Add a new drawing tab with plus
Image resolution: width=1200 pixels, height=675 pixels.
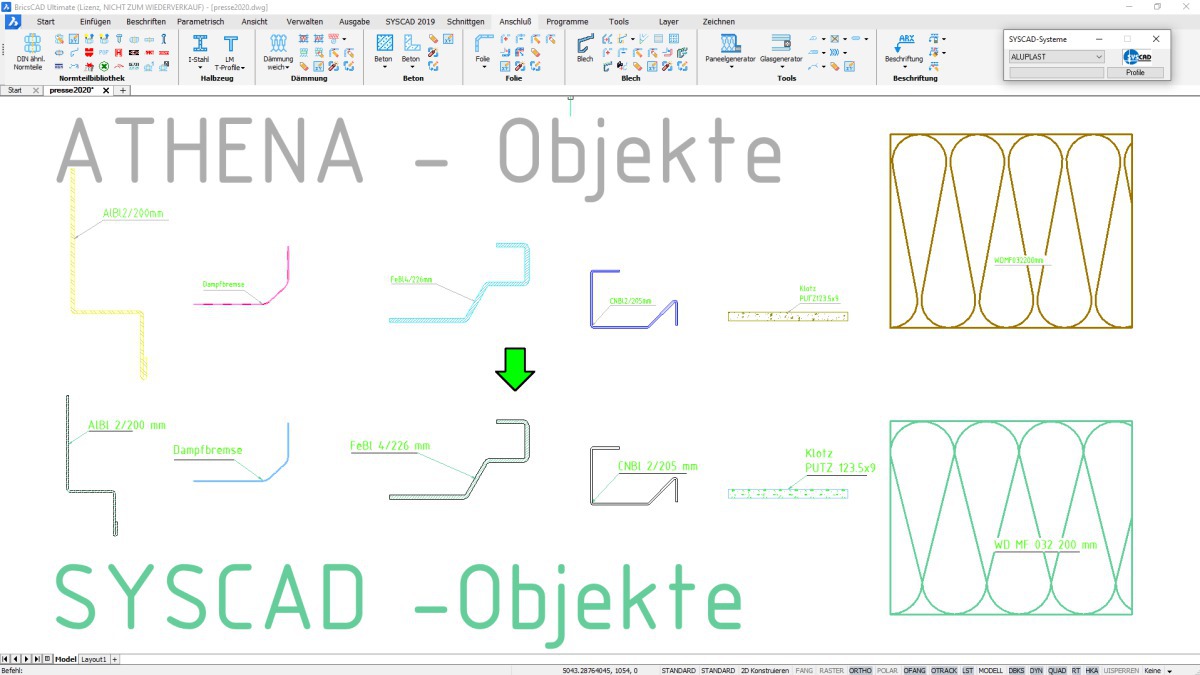123,90
